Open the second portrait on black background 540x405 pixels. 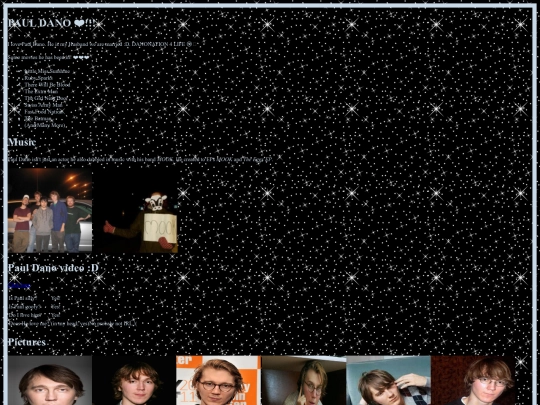(x=134, y=380)
